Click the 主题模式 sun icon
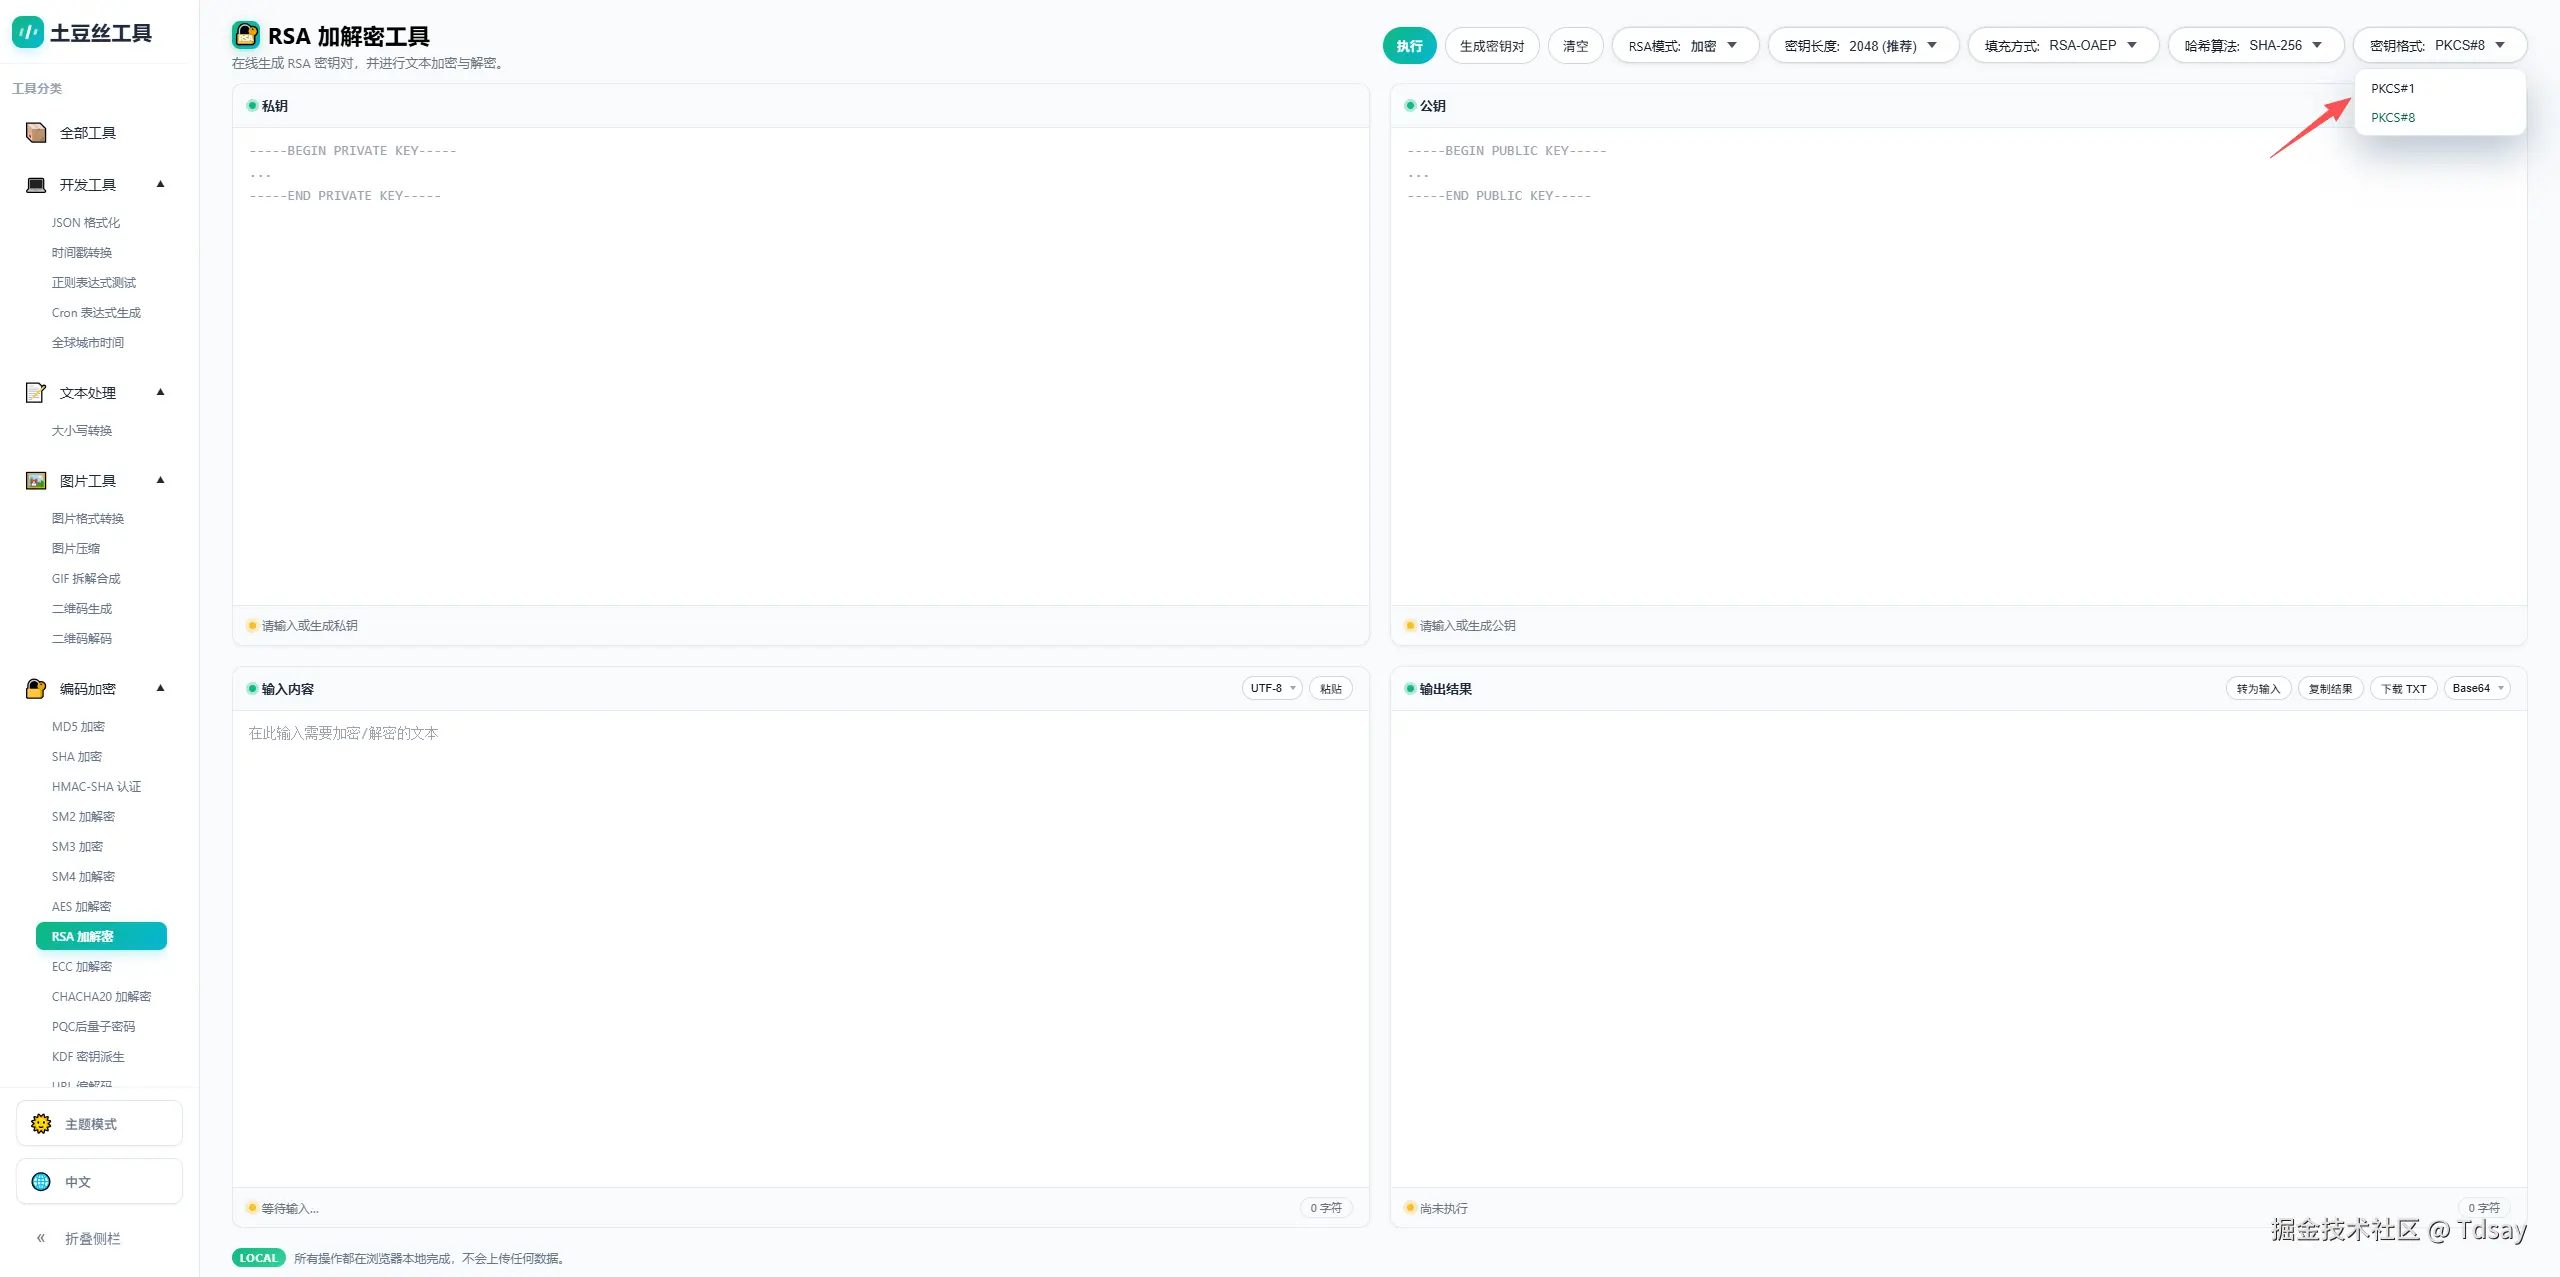 (x=41, y=1124)
